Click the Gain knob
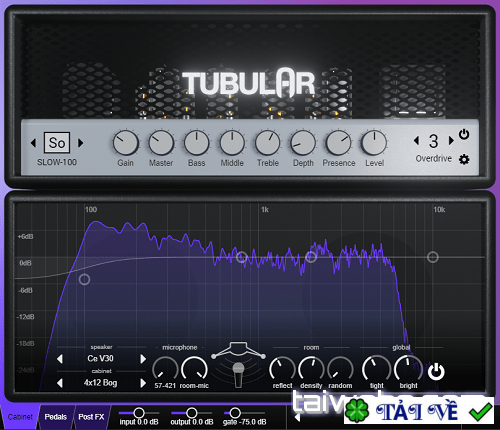Viewport: 500px width, 430px height. [126, 143]
